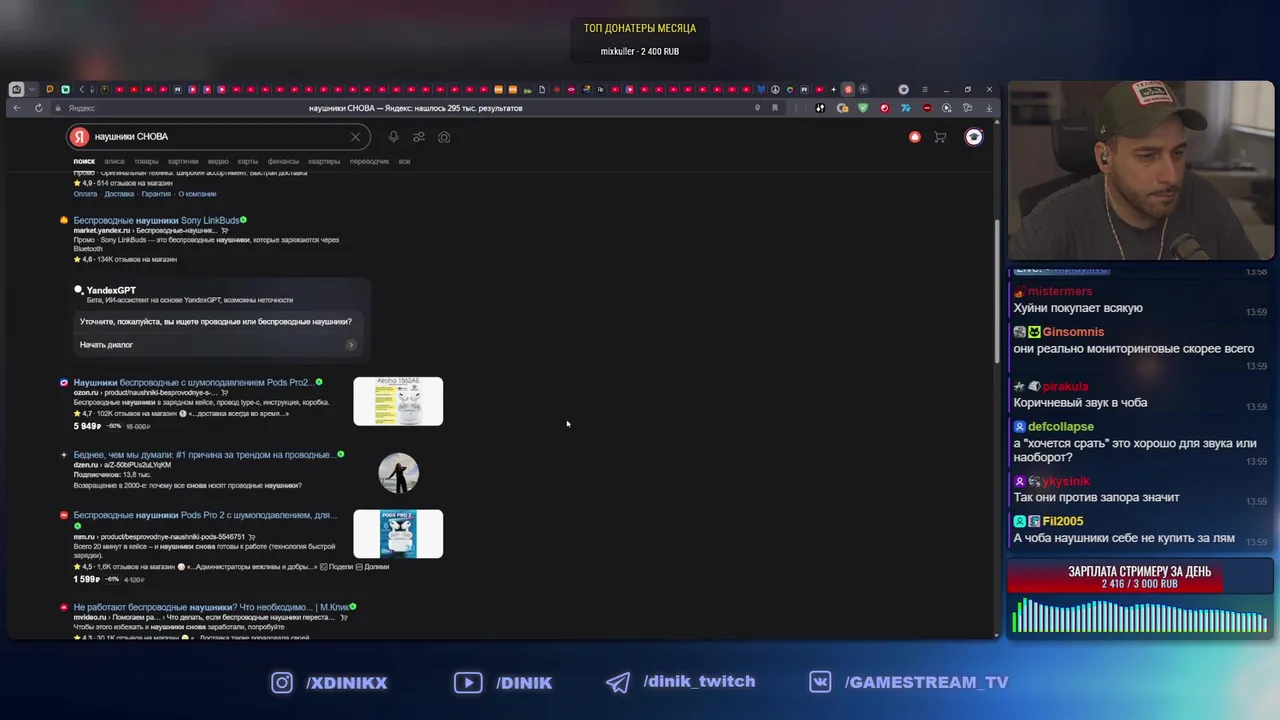The width and height of the screenshot is (1280, 720).
Task: Open 'Беспроводные наушники Sony LinkBuds' result
Action: [x=156, y=220]
